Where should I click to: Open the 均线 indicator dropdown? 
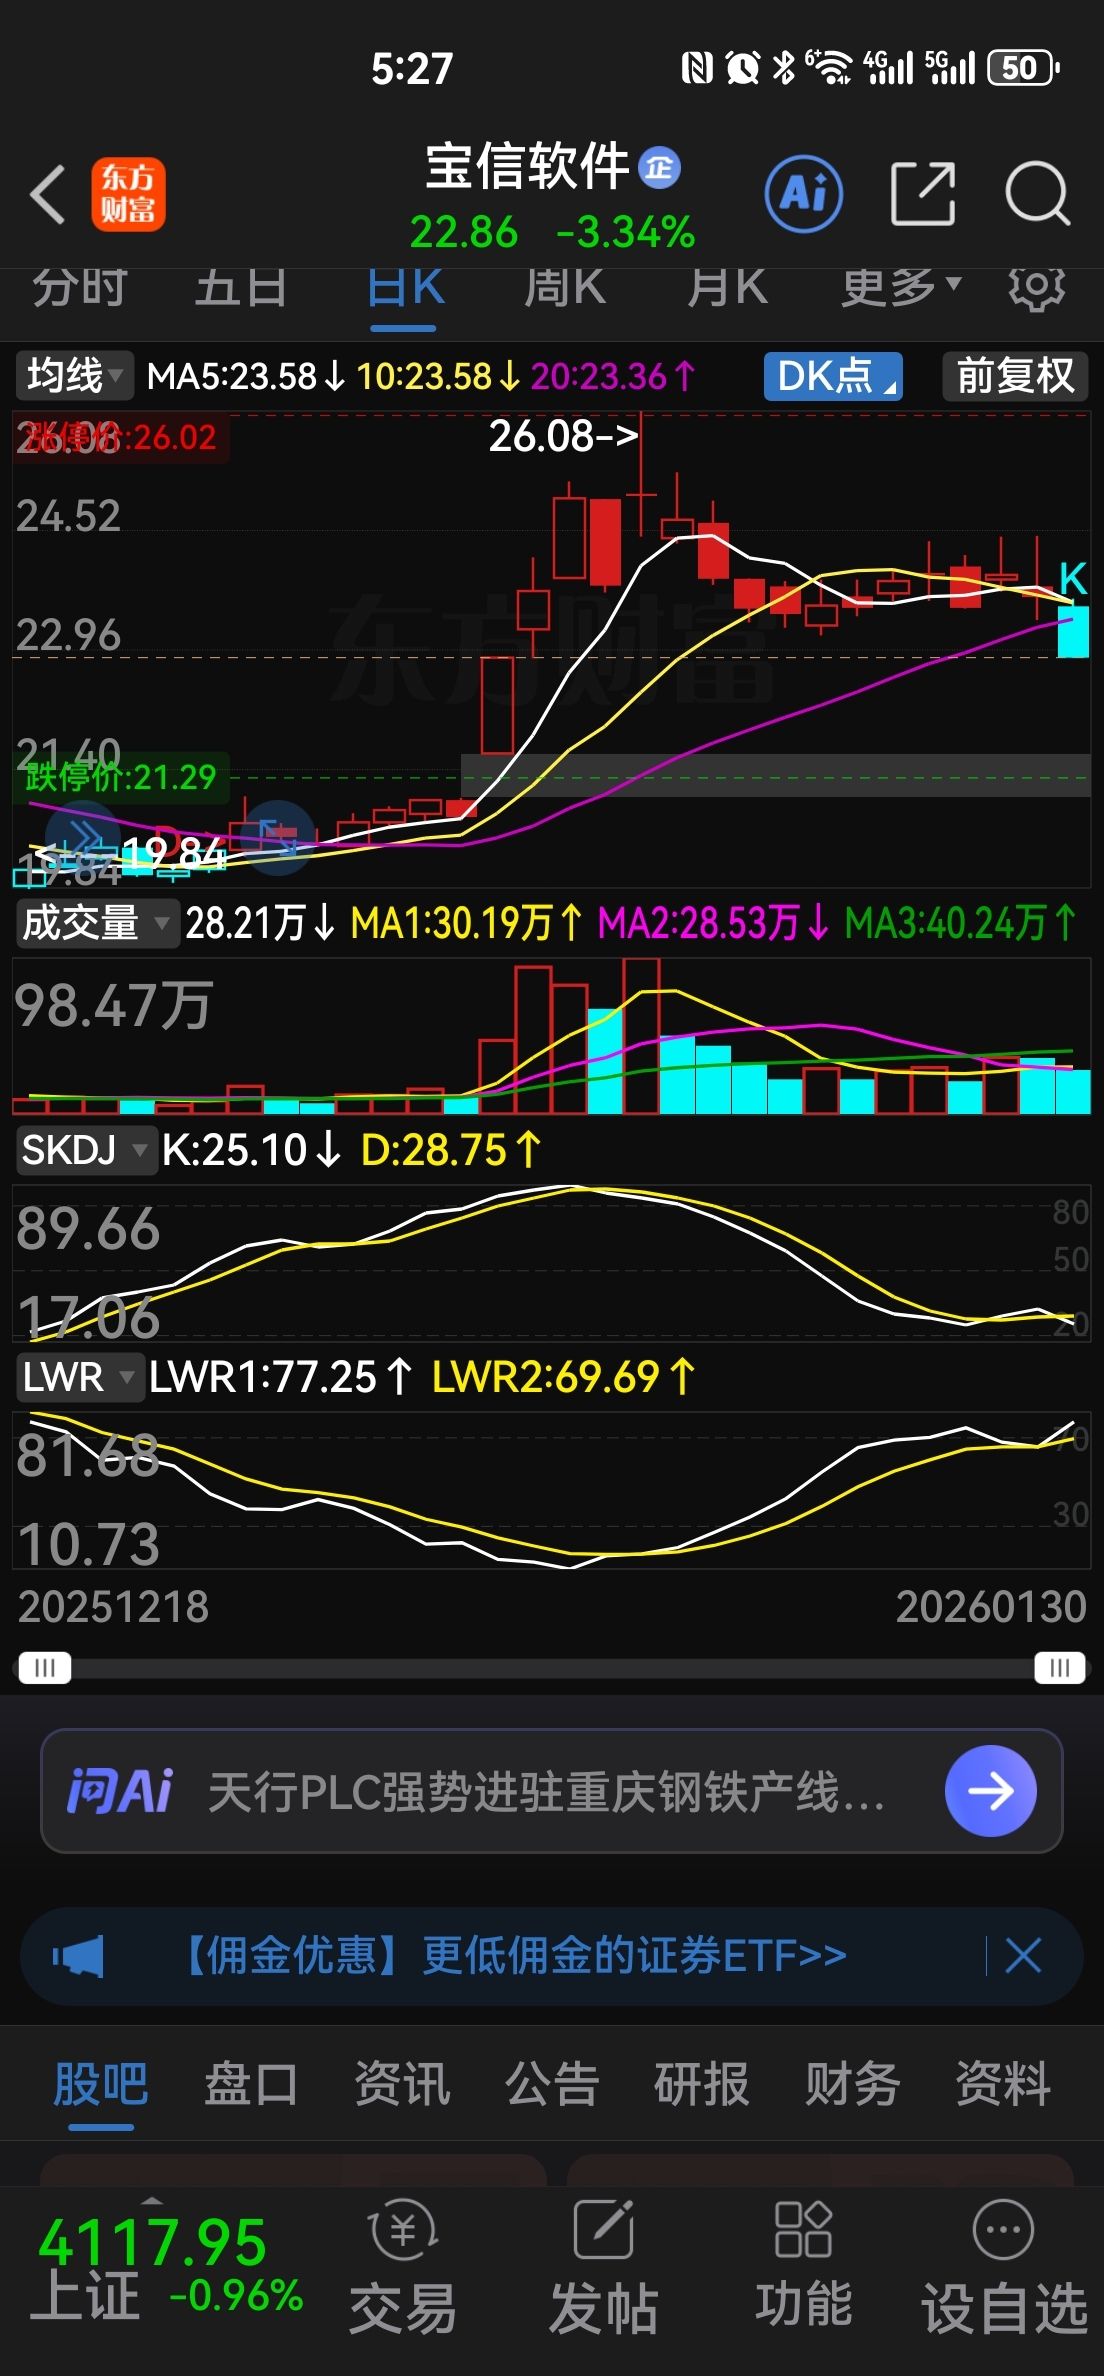(75, 376)
